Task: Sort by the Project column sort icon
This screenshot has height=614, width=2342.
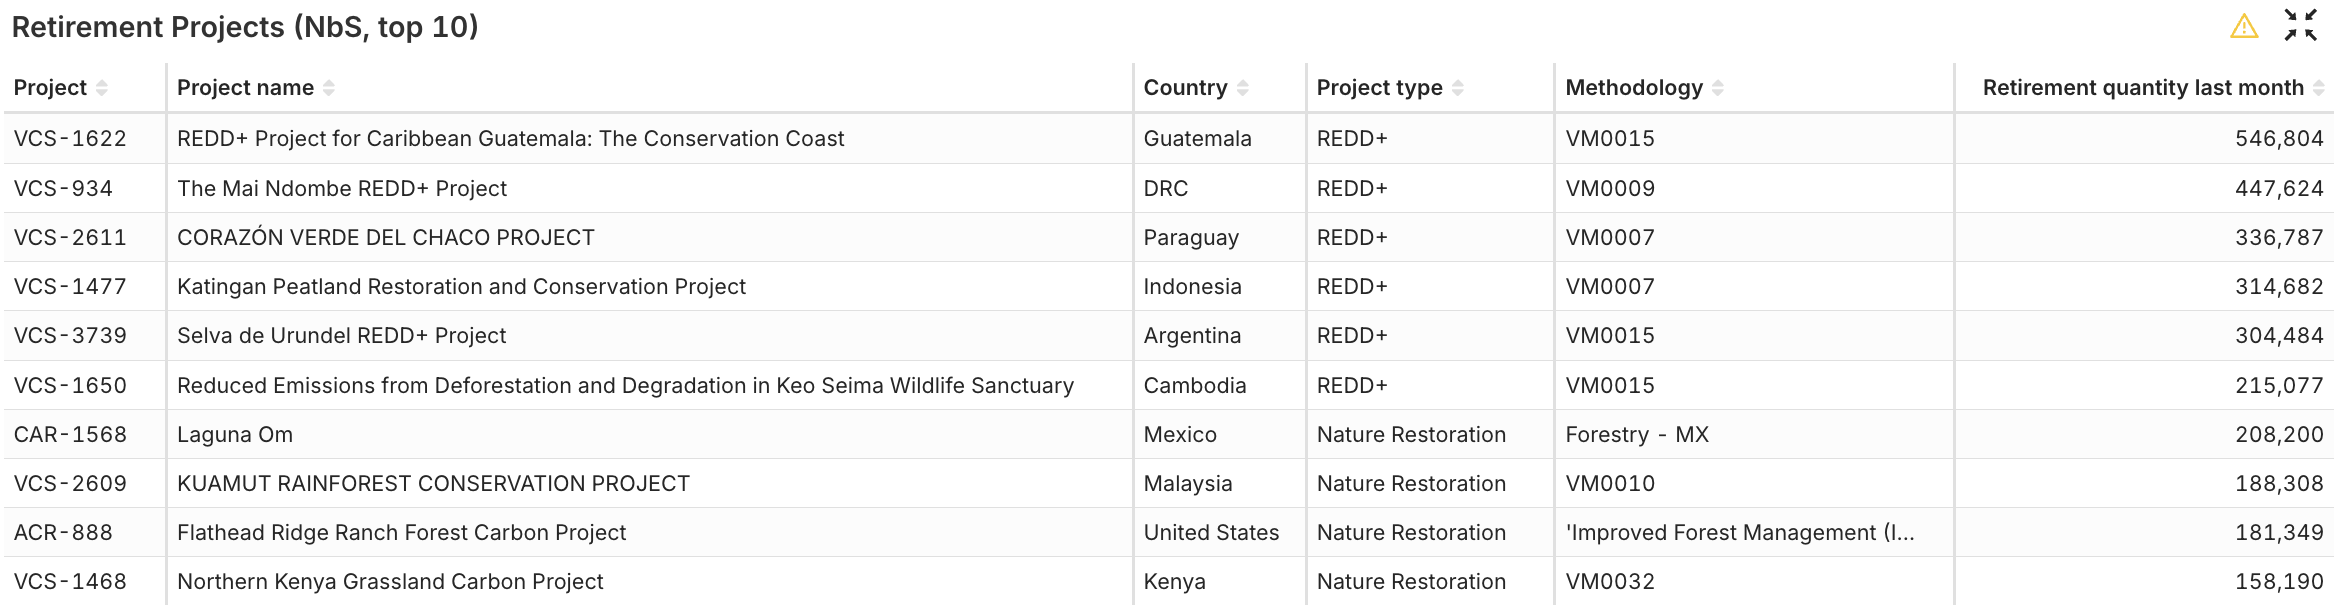Action: tap(102, 88)
